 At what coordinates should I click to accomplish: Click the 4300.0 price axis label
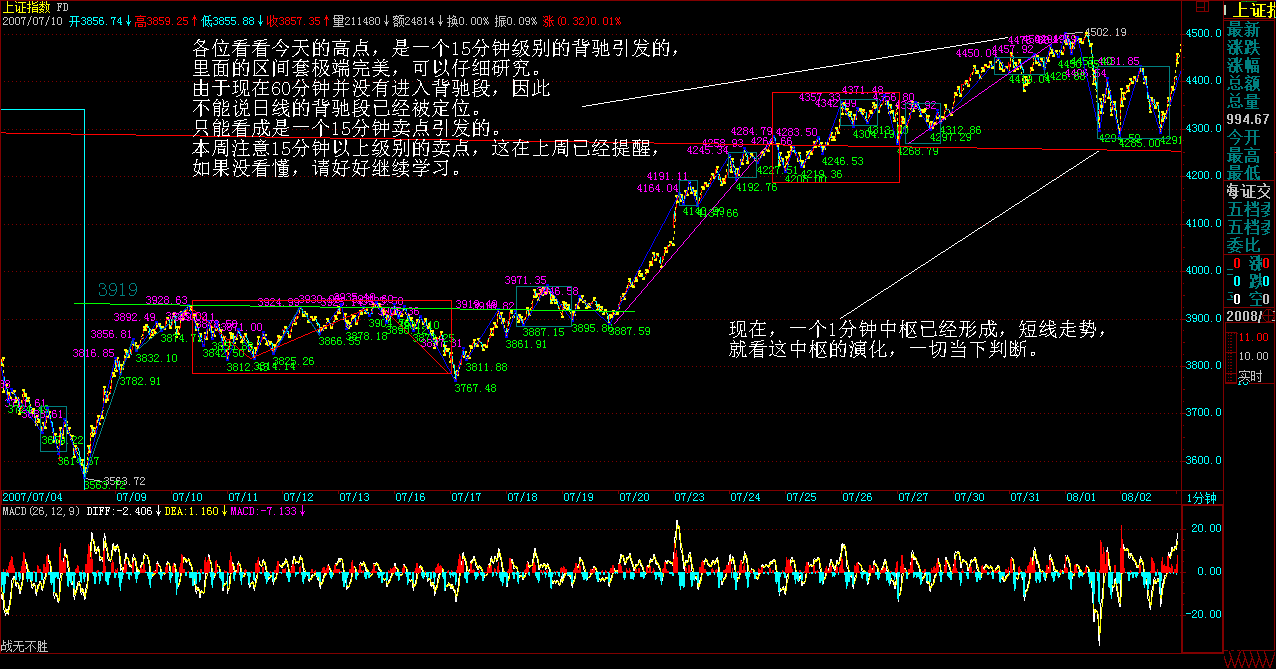(x=1201, y=128)
